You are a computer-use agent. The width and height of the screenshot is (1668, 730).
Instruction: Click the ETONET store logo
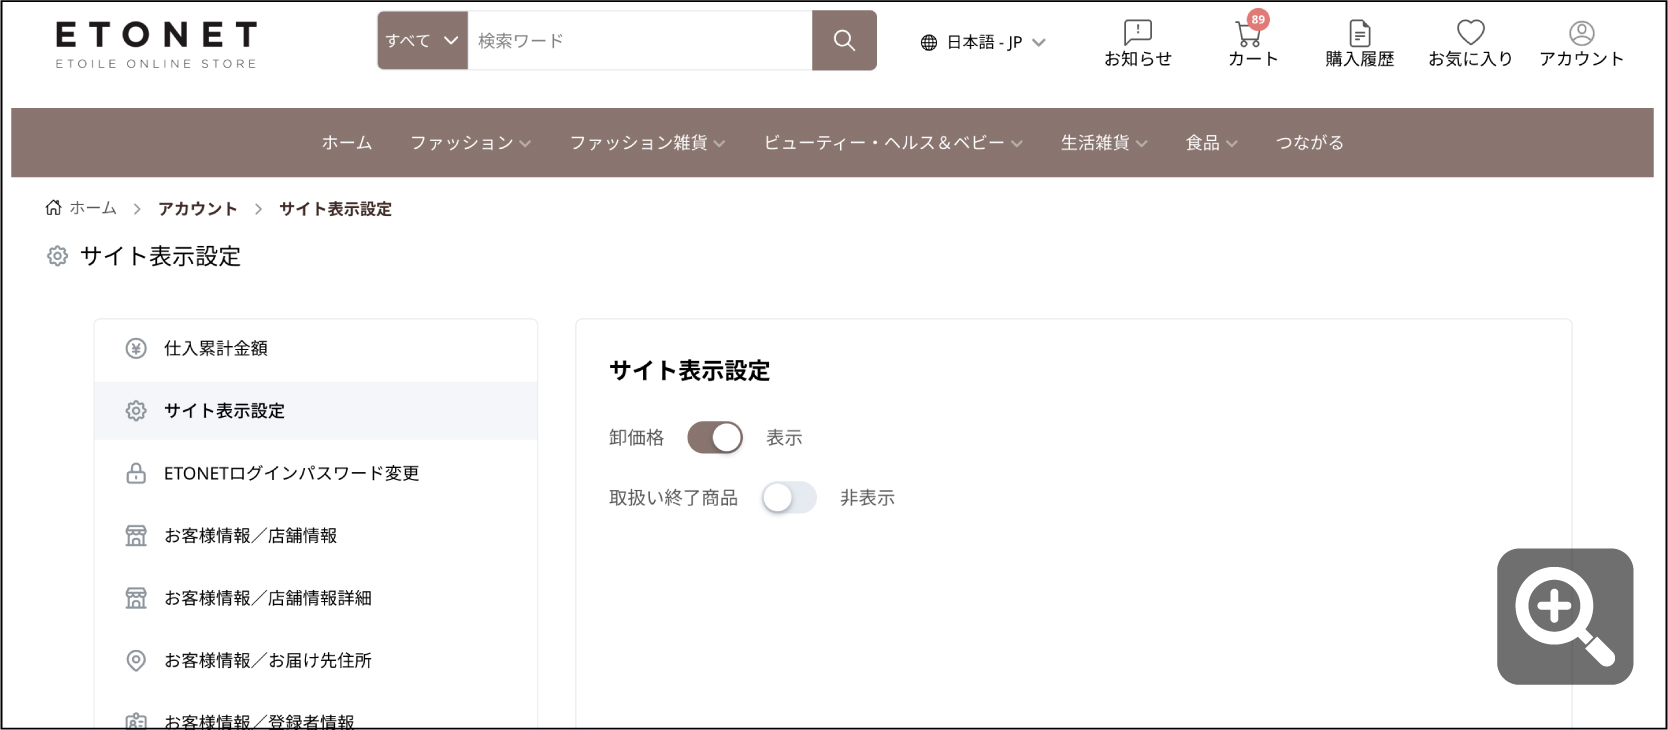click(x=156, y=45)
